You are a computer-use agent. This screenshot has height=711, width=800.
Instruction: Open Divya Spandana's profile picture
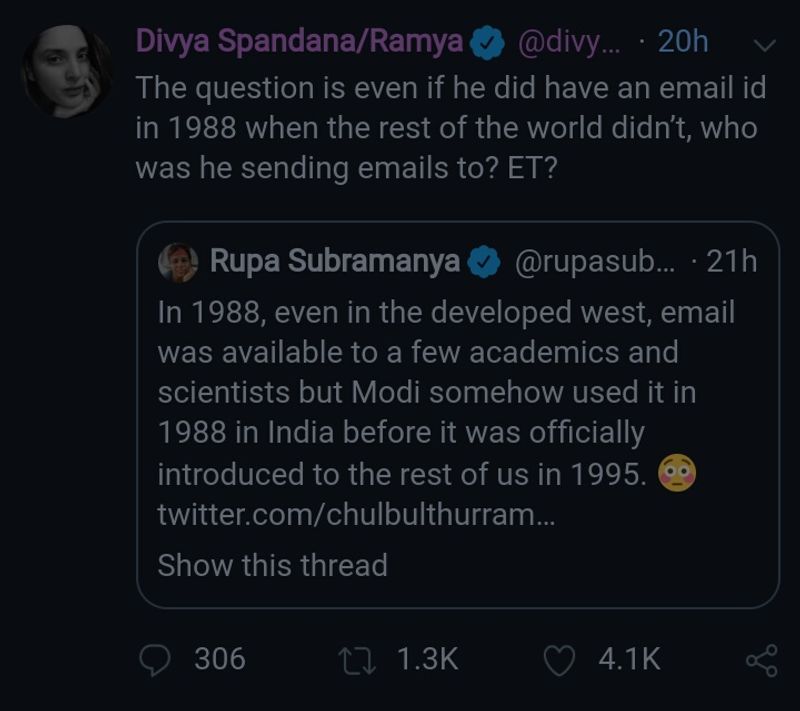click(66, 70)
